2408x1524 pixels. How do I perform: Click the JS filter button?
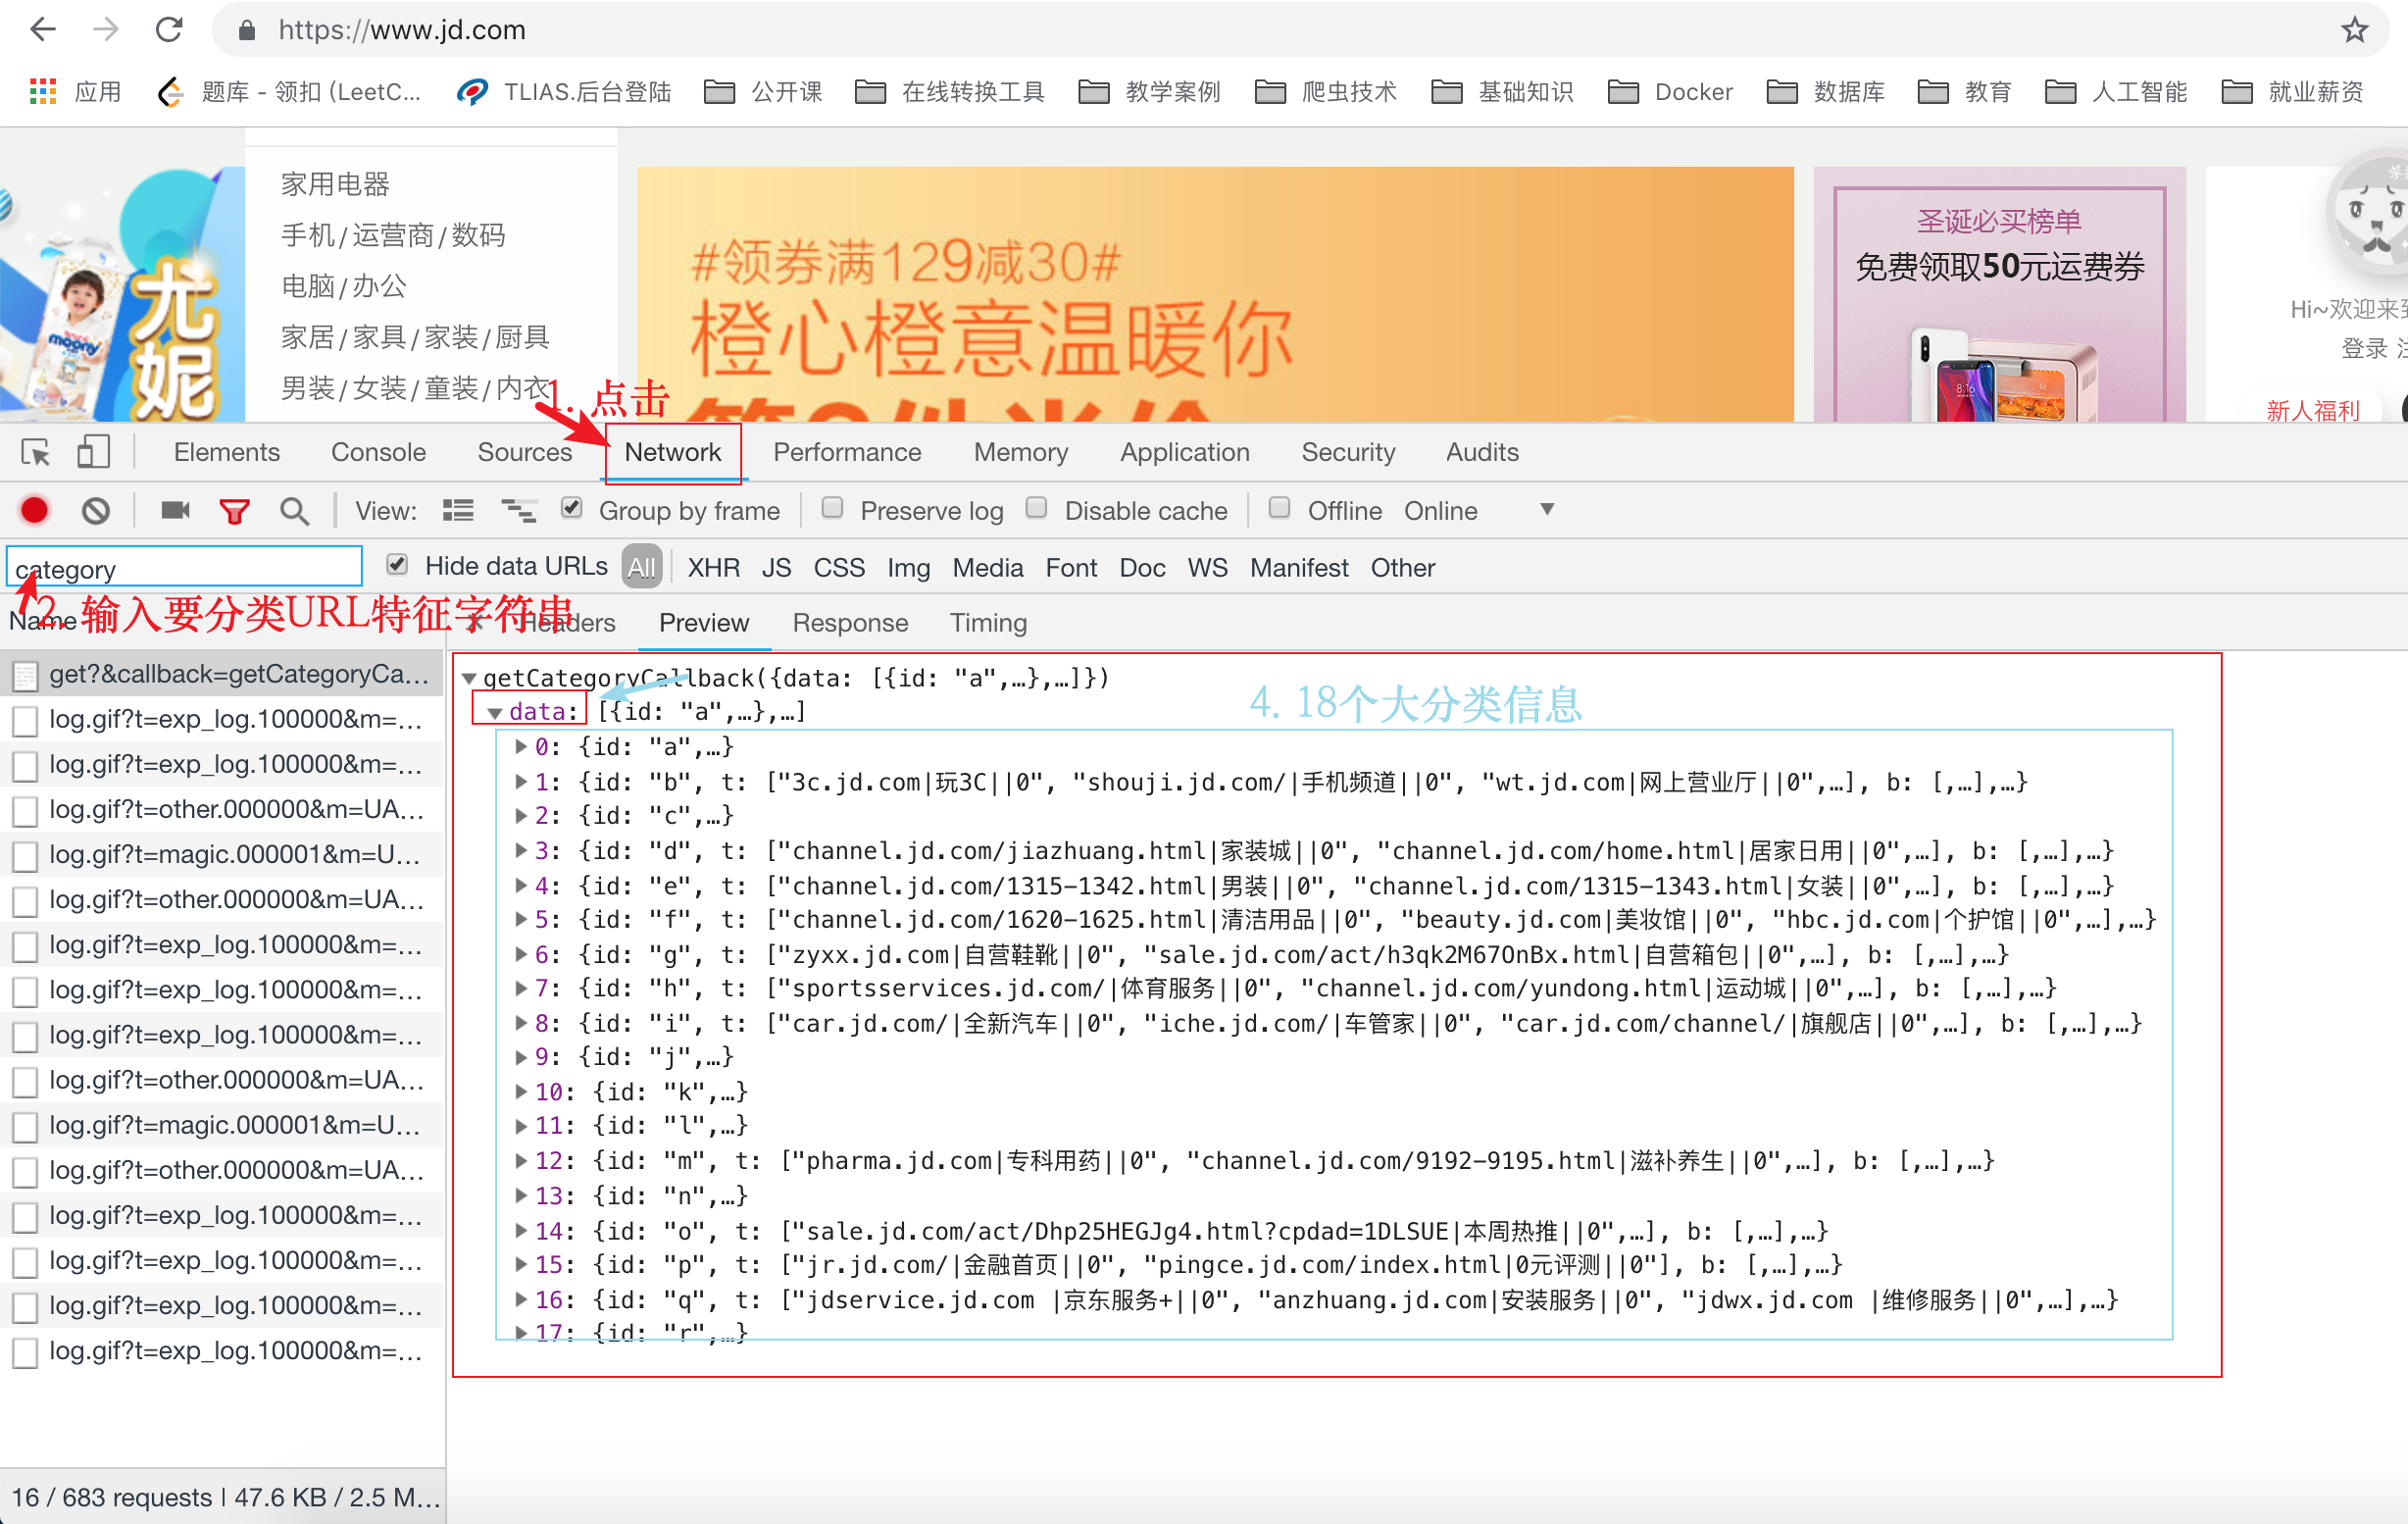(773, 567)
